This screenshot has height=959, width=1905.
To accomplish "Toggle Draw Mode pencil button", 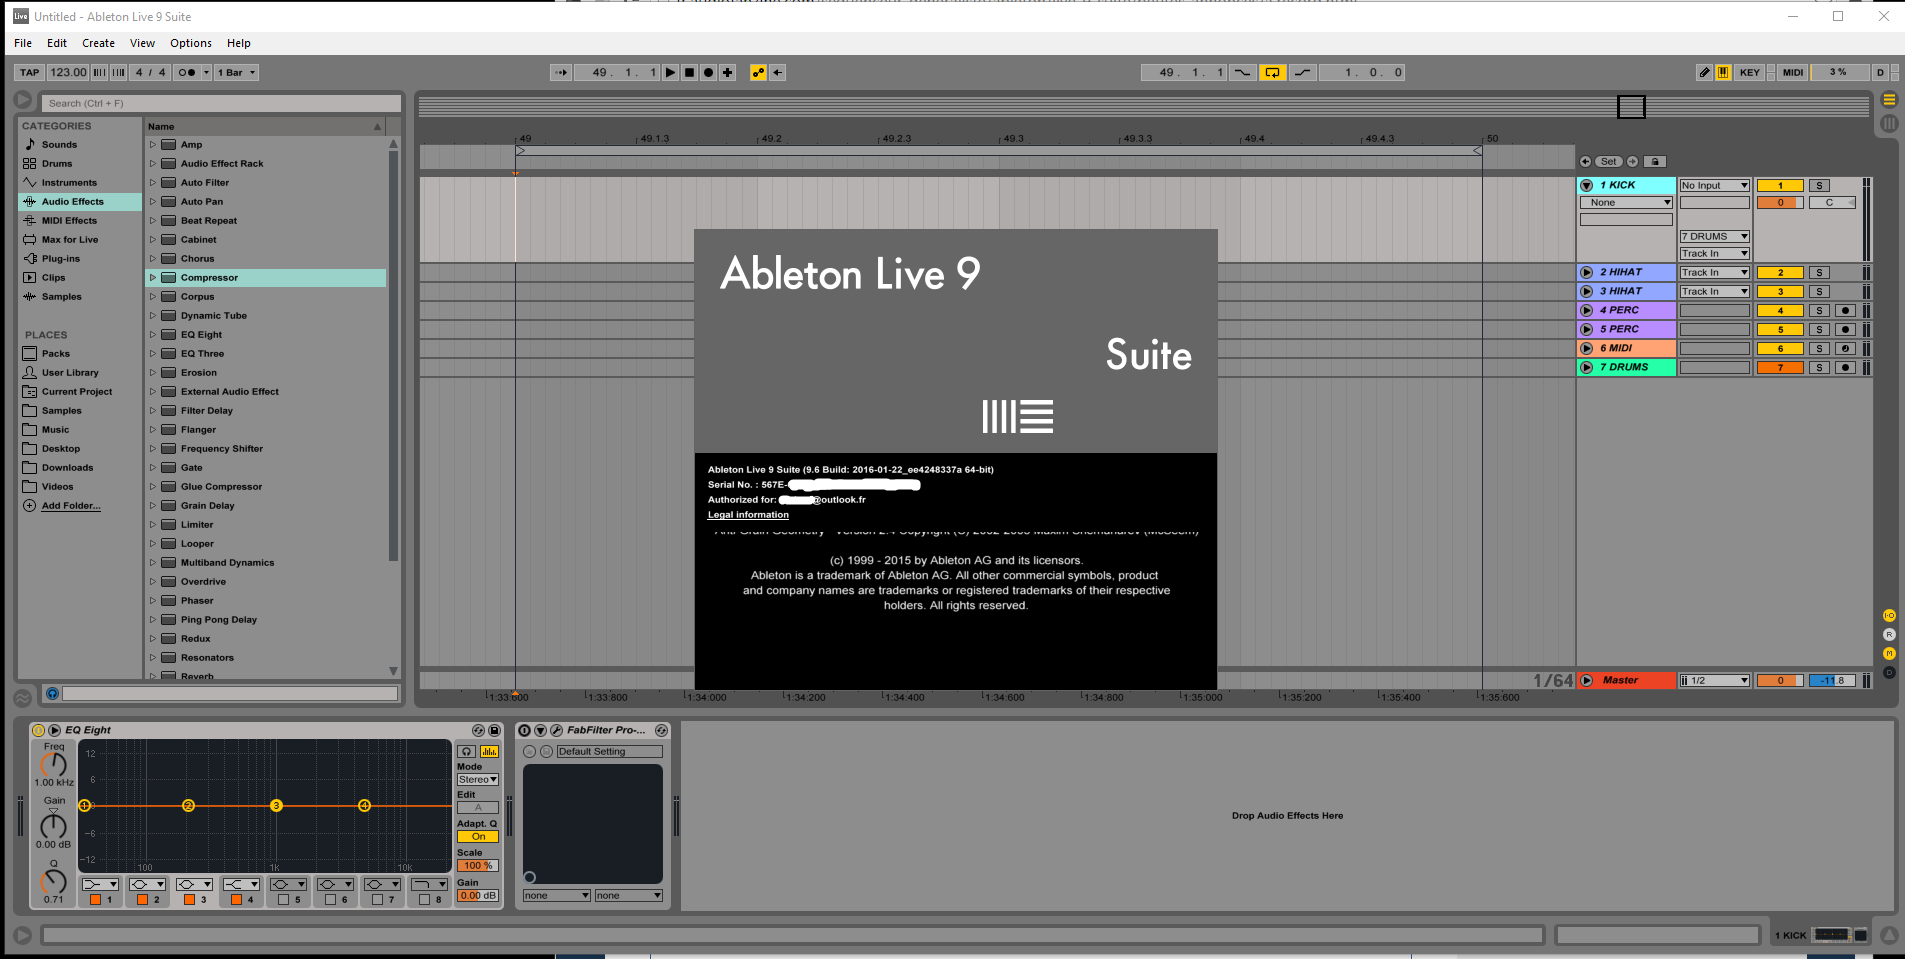I will pyautogui.click(x=1704, y=72).
